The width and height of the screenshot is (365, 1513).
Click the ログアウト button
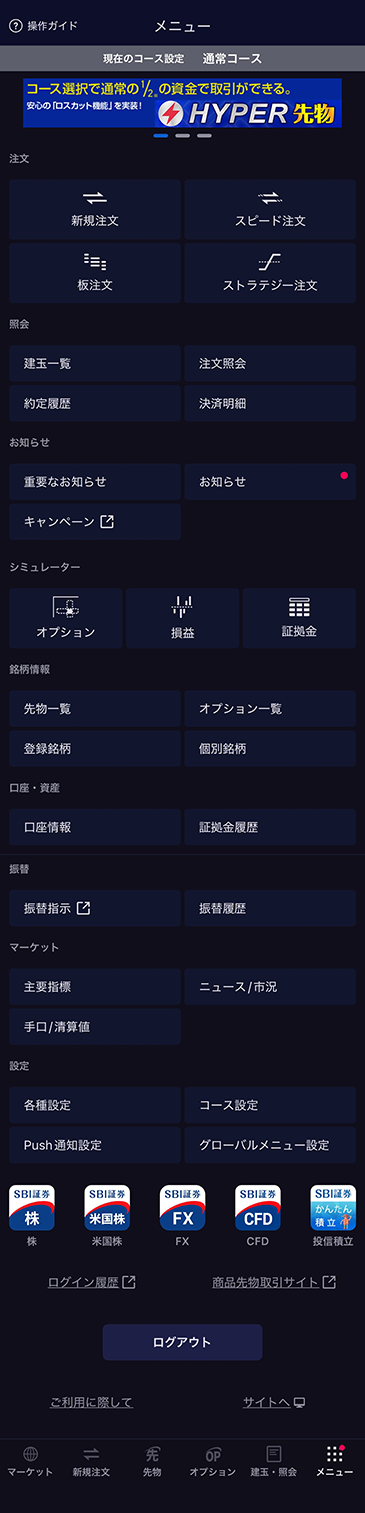point(182,1342)
